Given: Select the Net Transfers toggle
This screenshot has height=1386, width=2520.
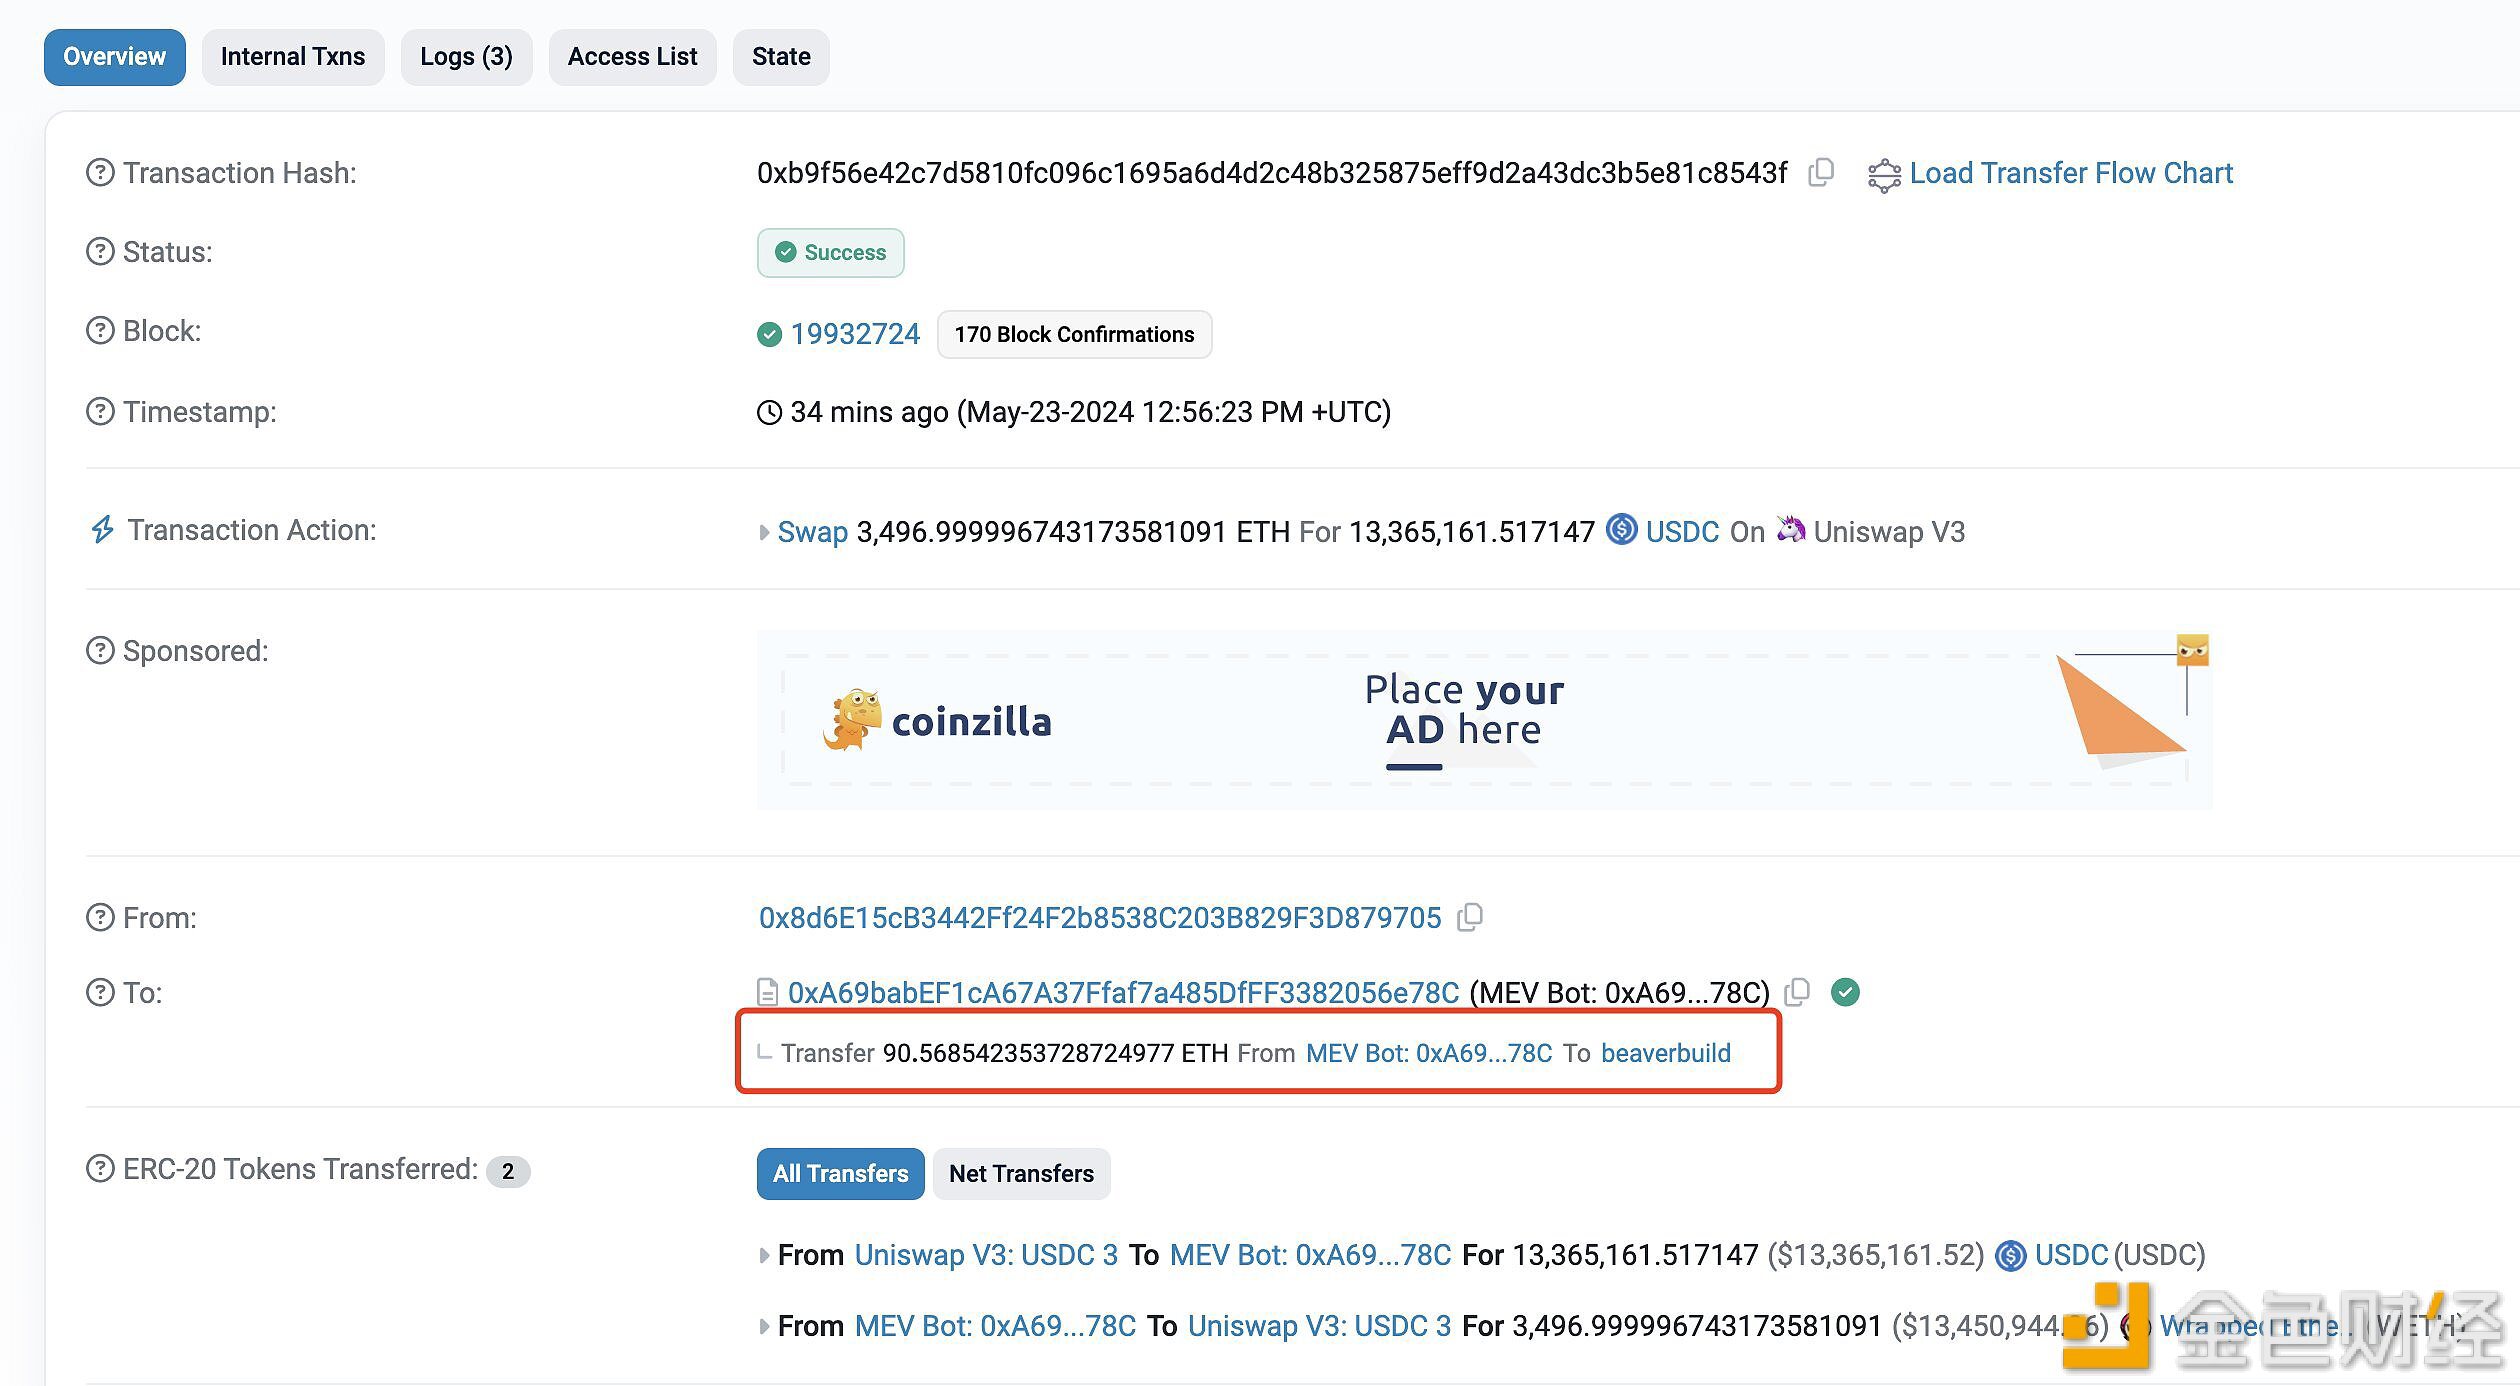Looking at the screenshot, I should coord(1020,1173).
